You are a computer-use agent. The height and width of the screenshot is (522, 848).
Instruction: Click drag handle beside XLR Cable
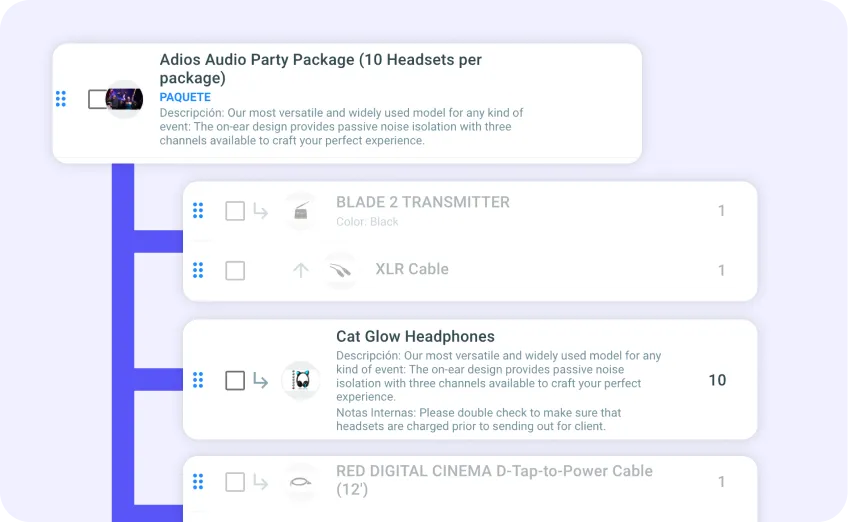tap(198, 270)
